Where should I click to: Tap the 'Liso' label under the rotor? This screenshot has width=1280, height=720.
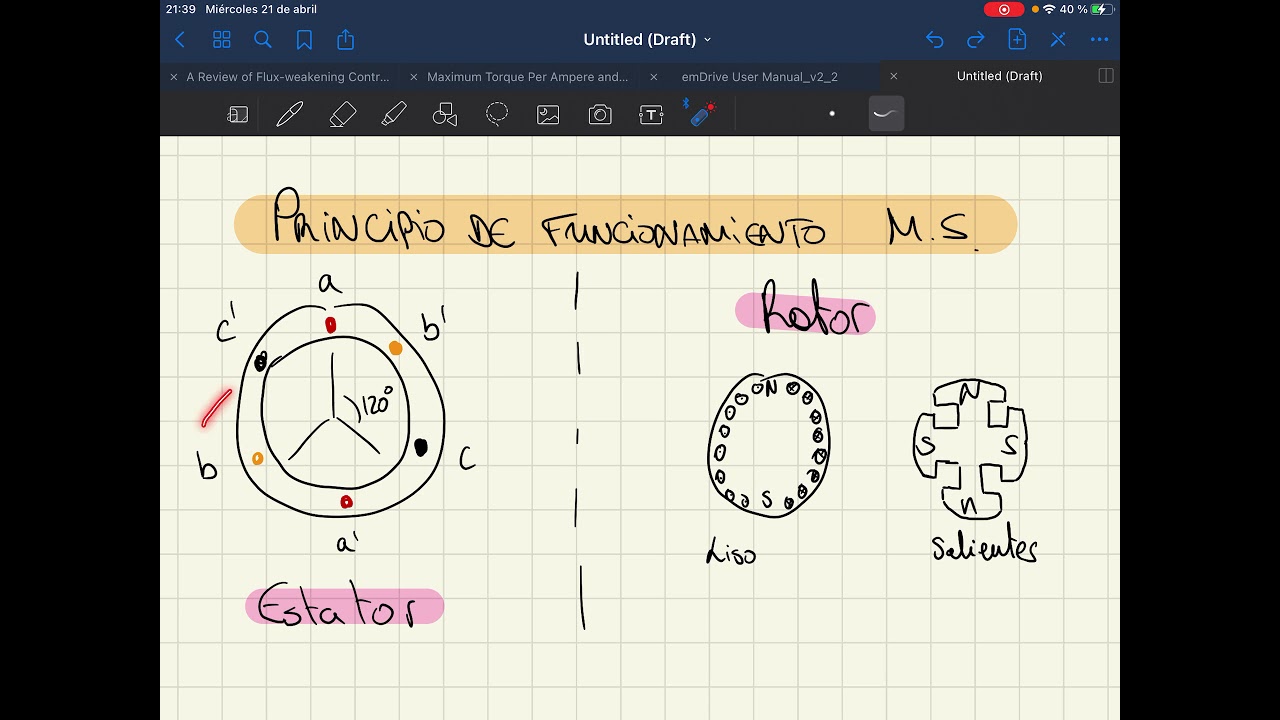pyautogui.click(x=731, y=551)
